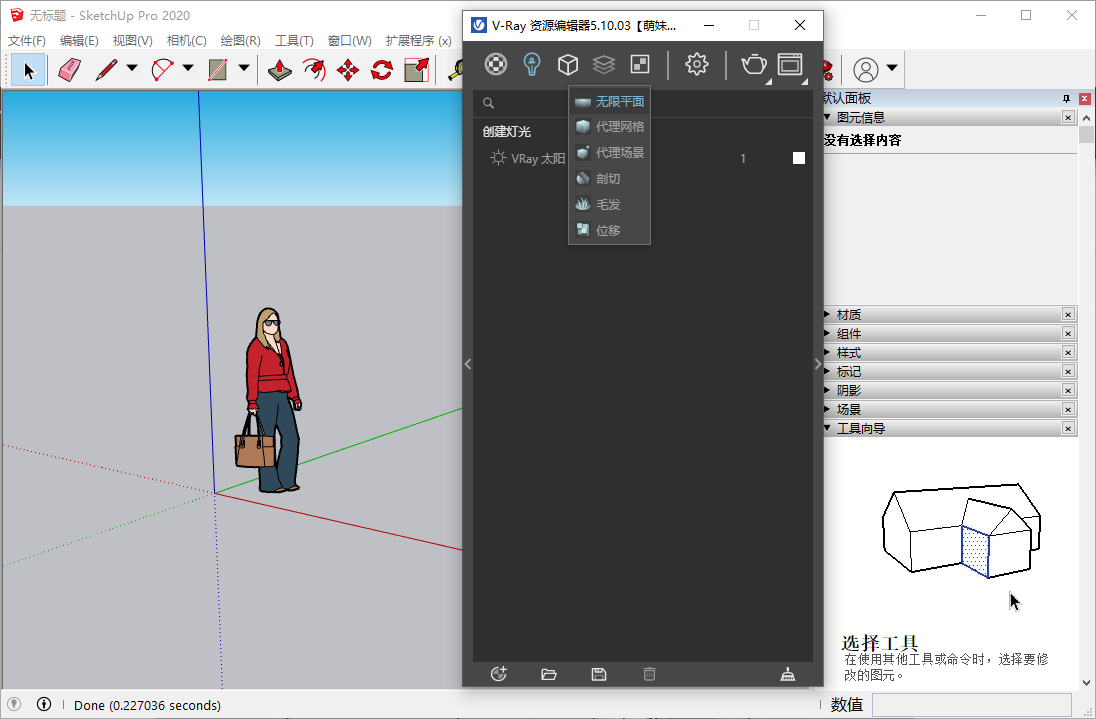Select the Select arrow tool
The height and width of the screenshot is (719, 1096).
27,69
